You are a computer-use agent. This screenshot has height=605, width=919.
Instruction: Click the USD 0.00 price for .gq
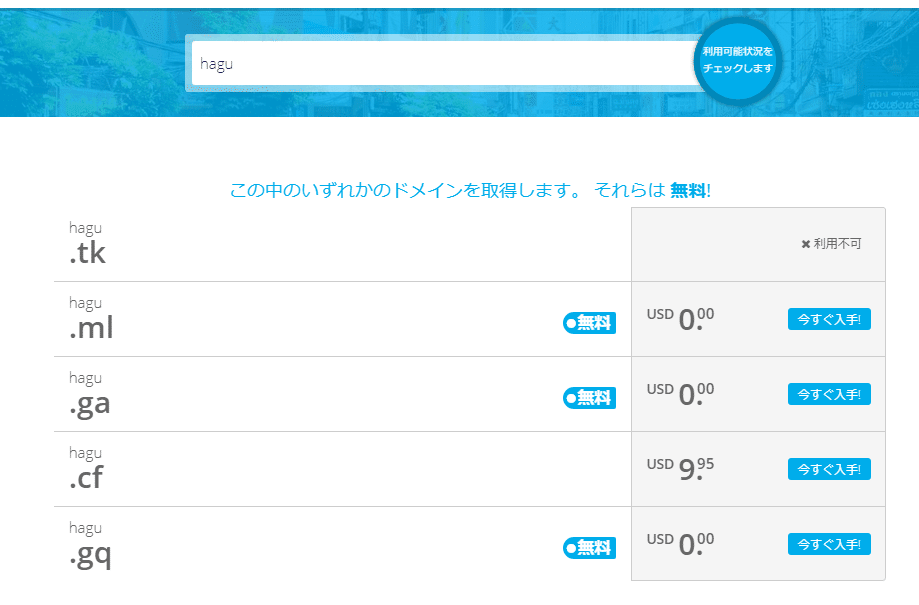[681, 543]
